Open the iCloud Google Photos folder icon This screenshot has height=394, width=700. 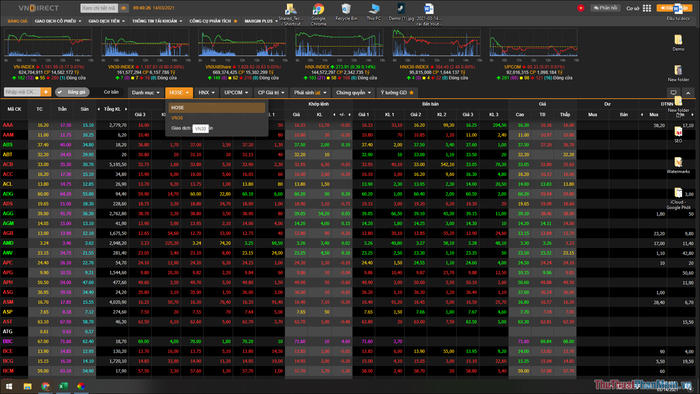pos(678,199)
